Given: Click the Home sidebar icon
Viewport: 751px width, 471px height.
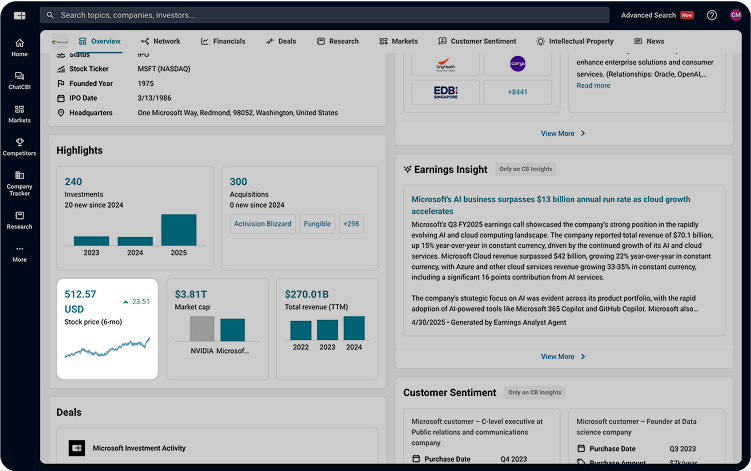Looking at the screenshot, I should [19, 47].
